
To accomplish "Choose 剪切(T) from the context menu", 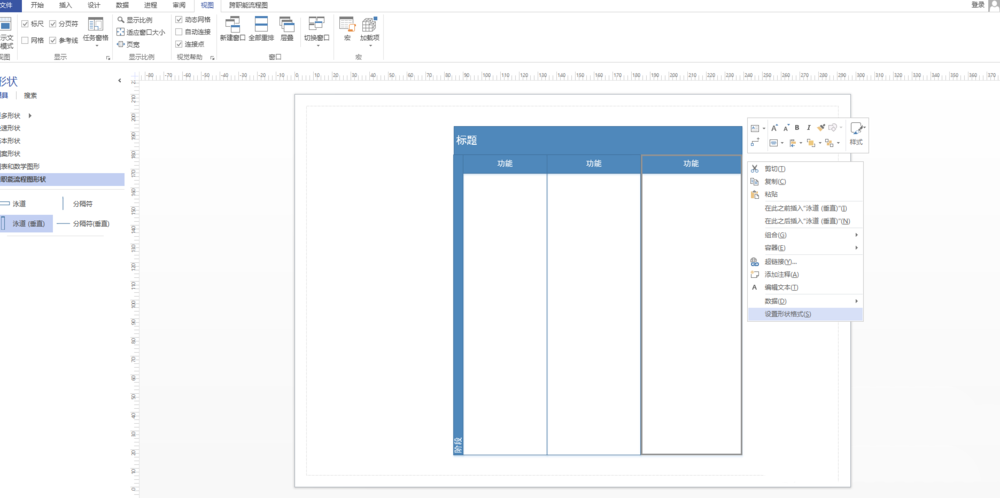I will (x=805, y=169).
